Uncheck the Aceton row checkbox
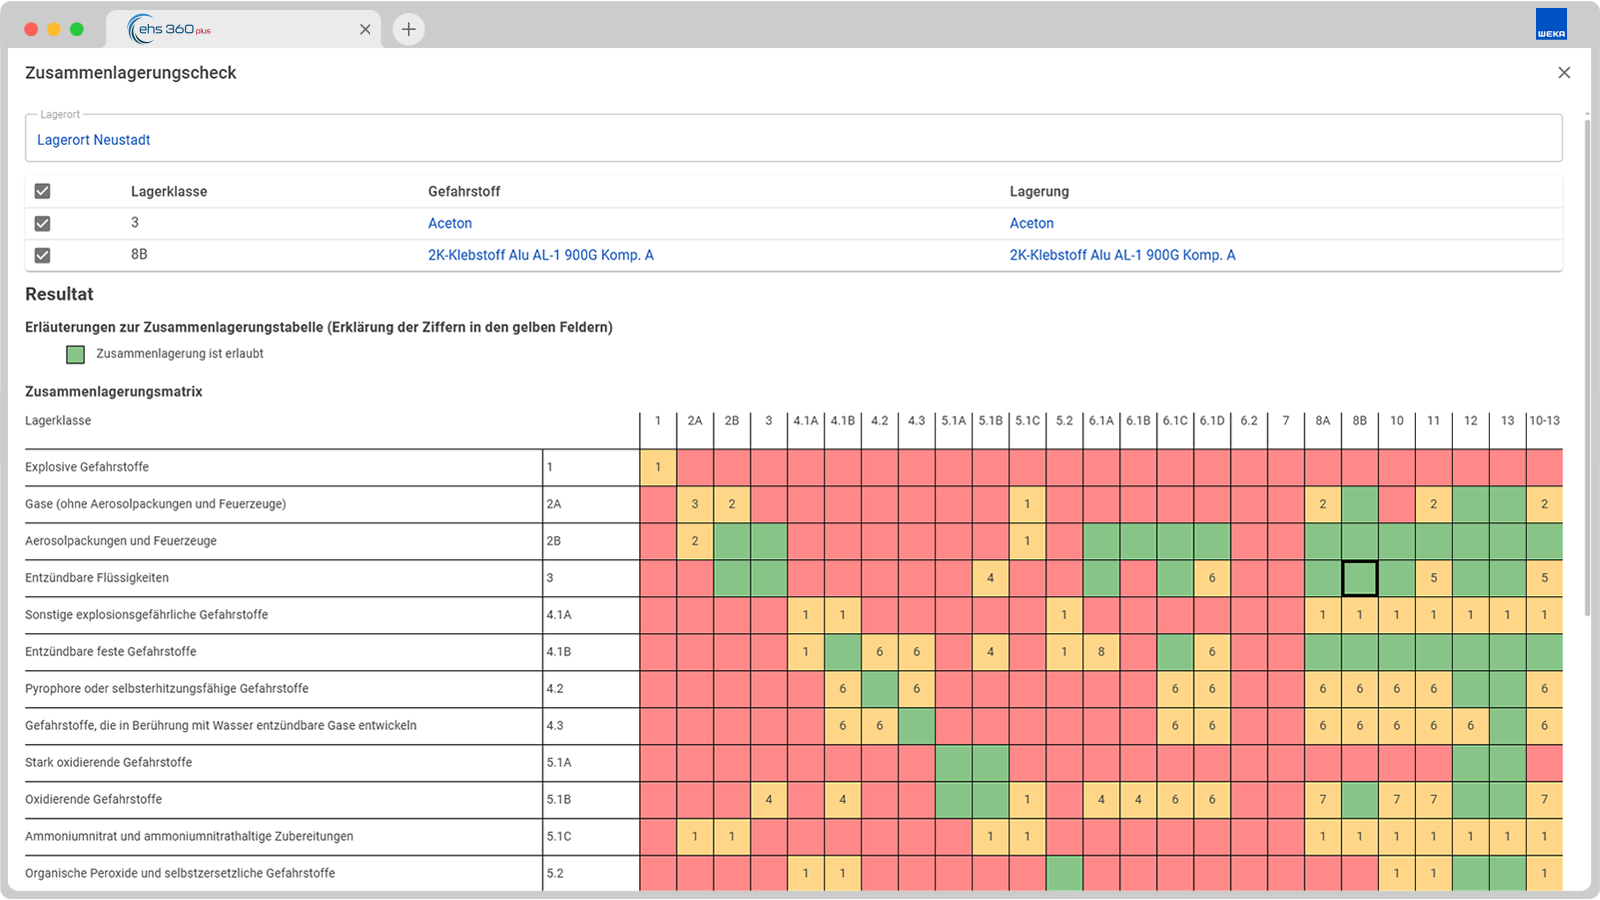This screenshot has width=1600, height=900. click(42, 223)
